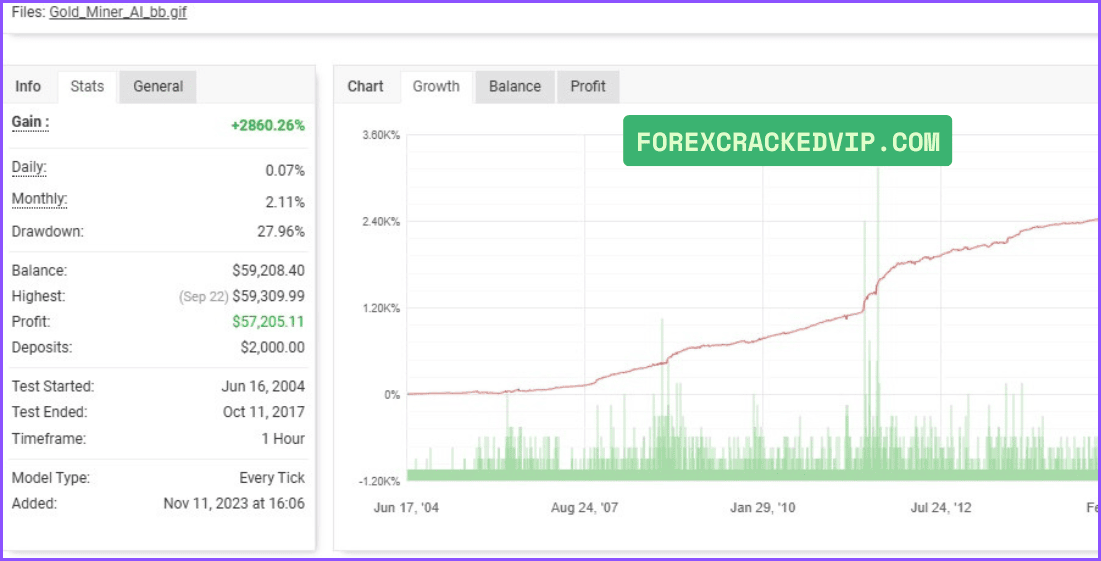Open the Balance chart tab
This screenshot has height=561, width=1101.
pyautogui.click(x=515, y=86)
